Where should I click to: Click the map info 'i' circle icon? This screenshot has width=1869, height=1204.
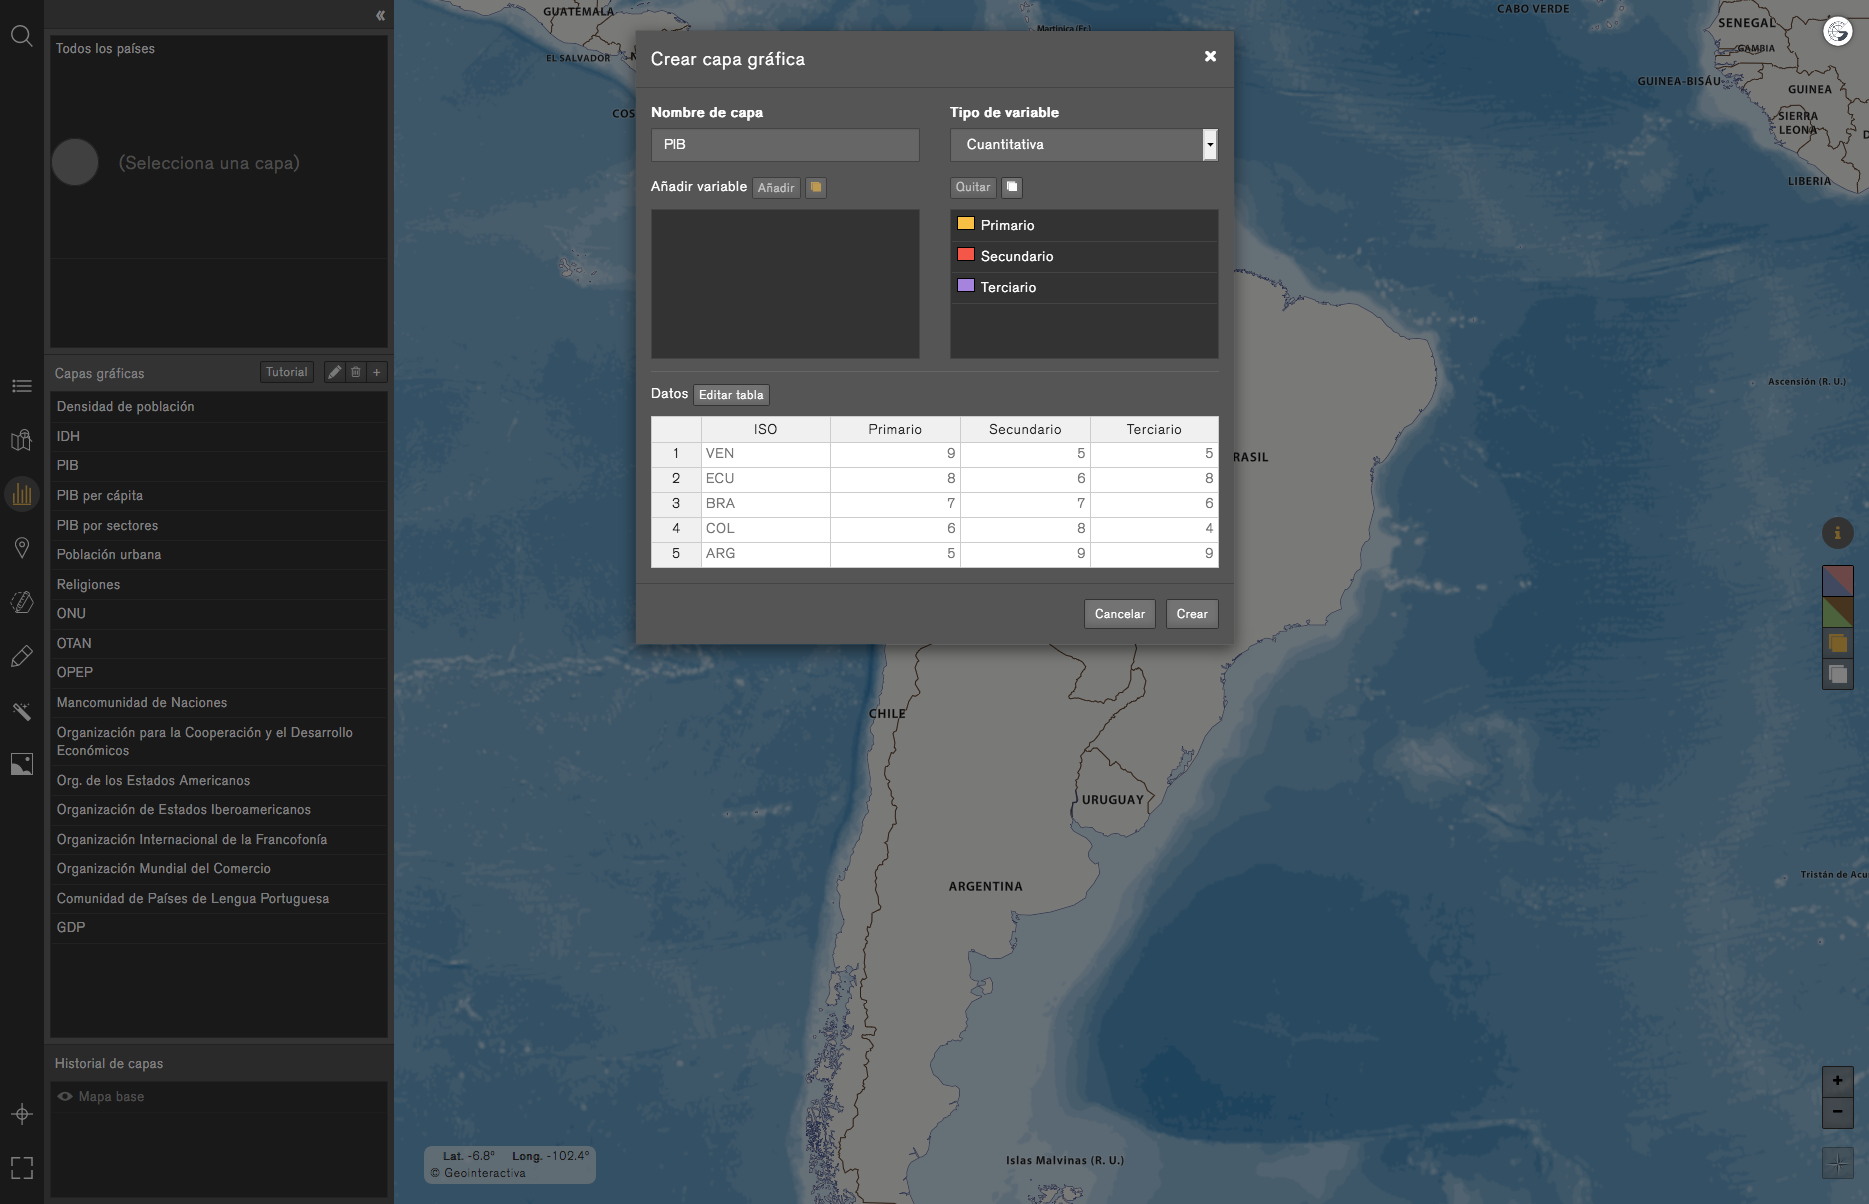pos(1837,533)
